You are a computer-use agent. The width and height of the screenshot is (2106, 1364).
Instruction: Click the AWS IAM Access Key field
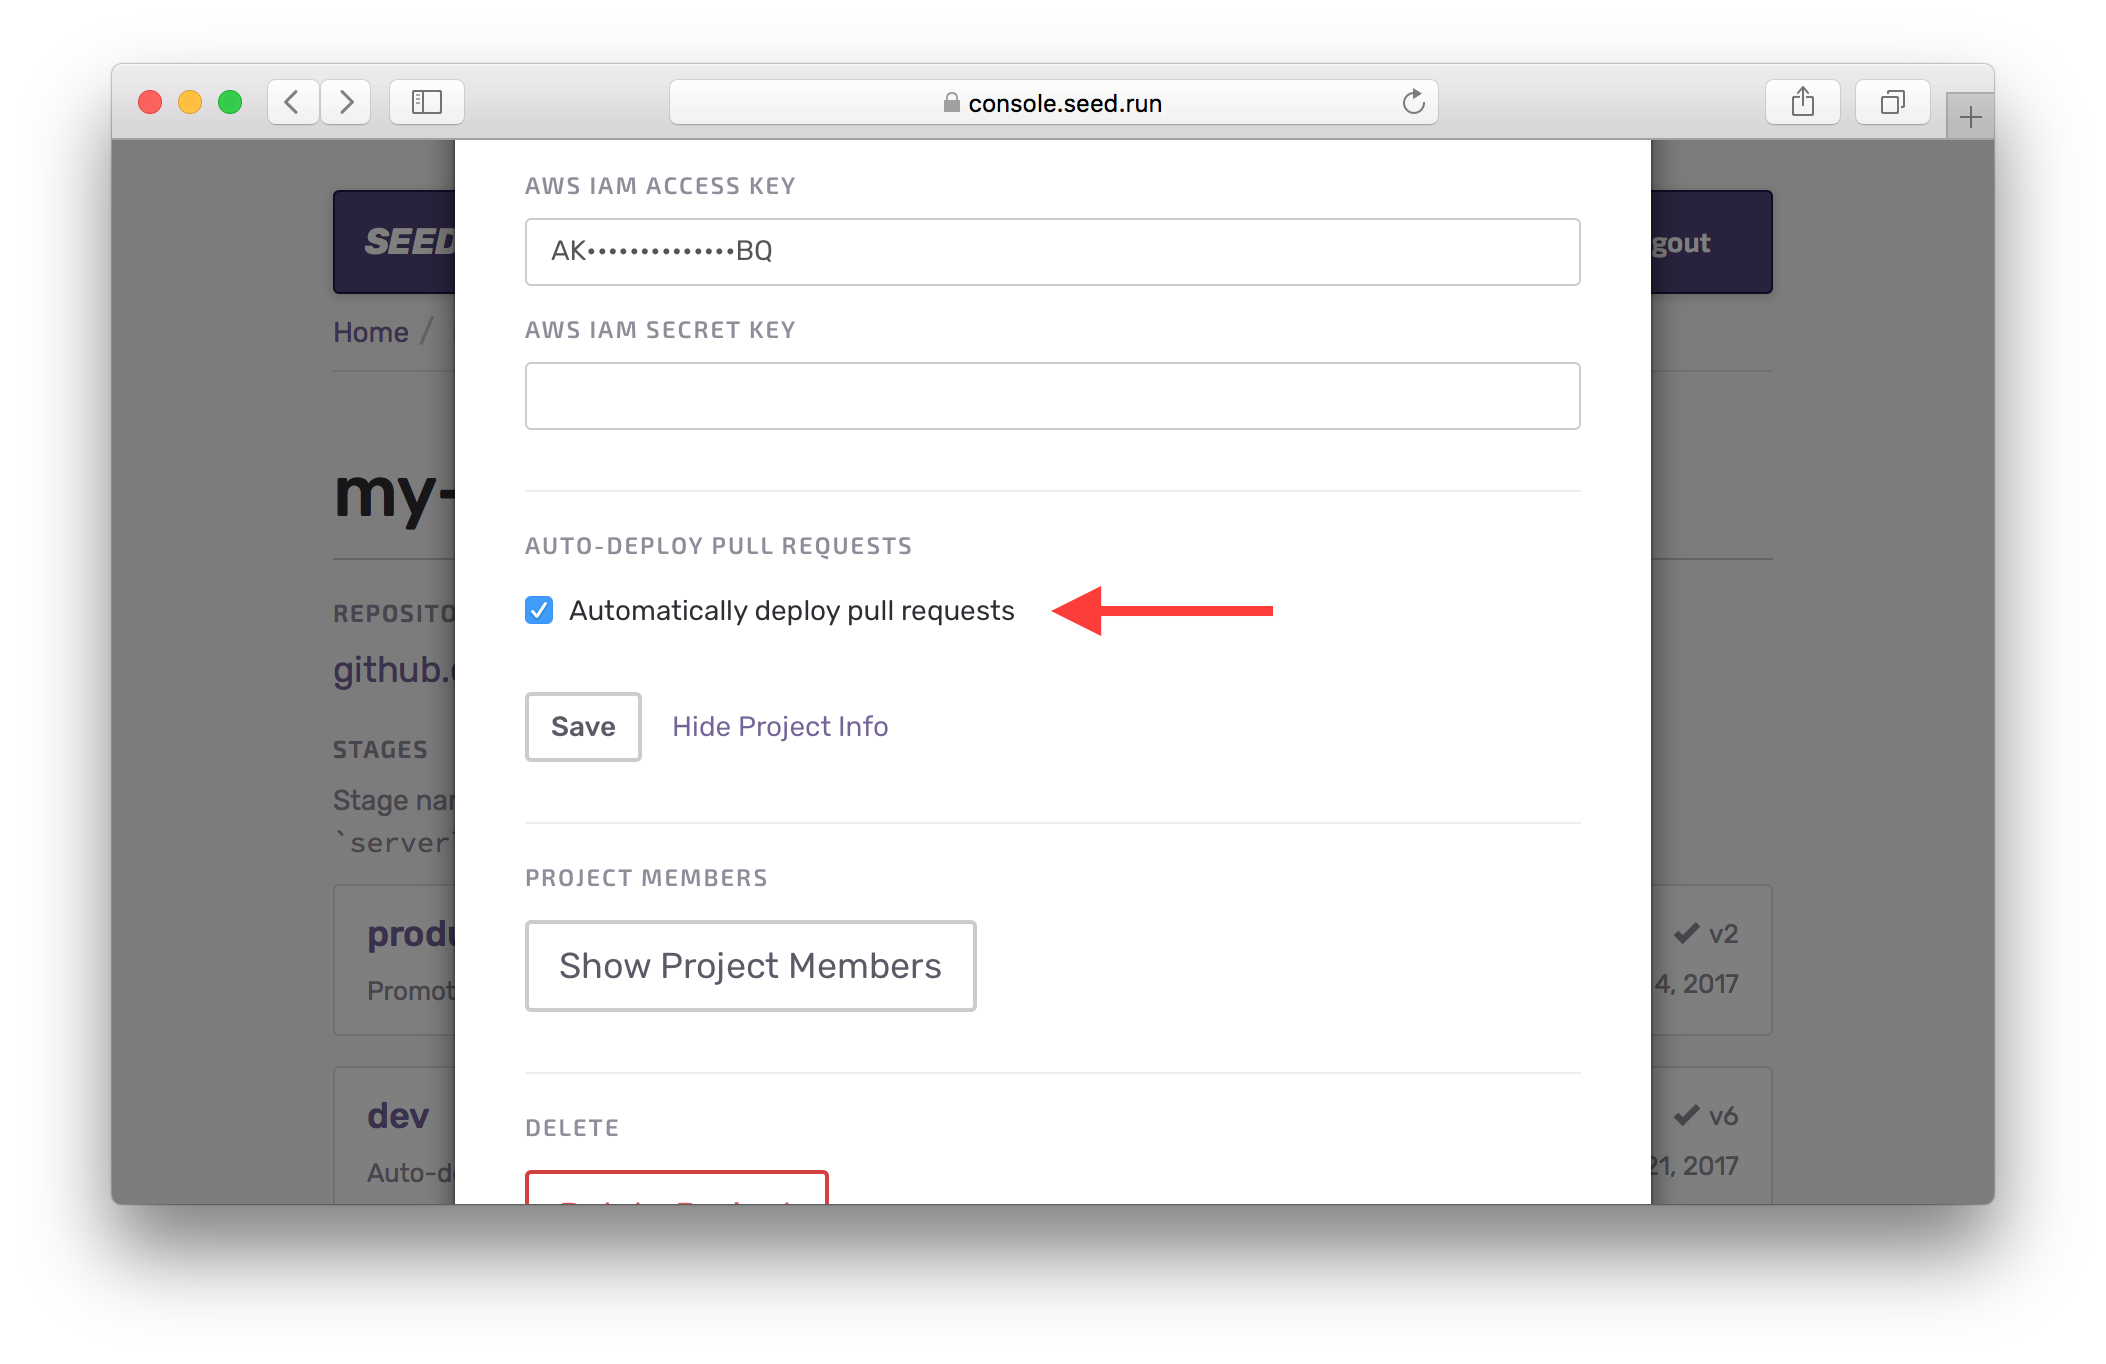tap(1051, 252)
